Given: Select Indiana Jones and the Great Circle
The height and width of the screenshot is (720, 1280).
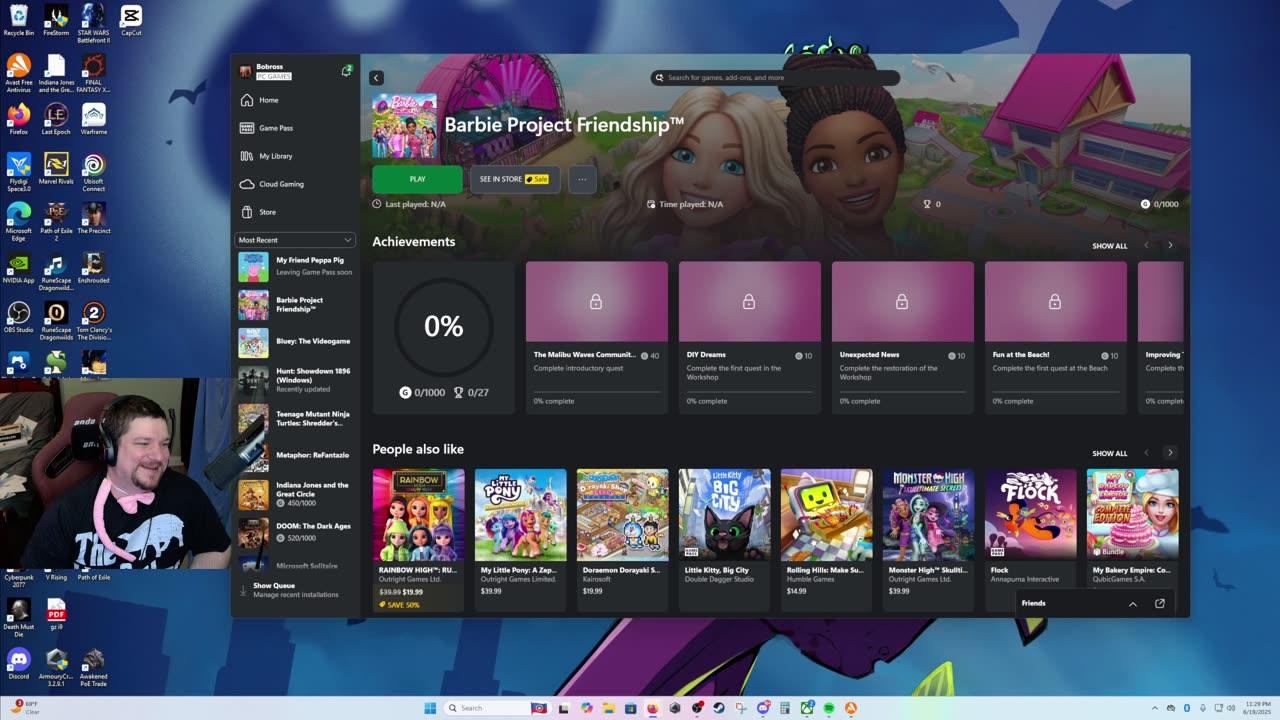Looking at the screenshot, I should (295, 494).
